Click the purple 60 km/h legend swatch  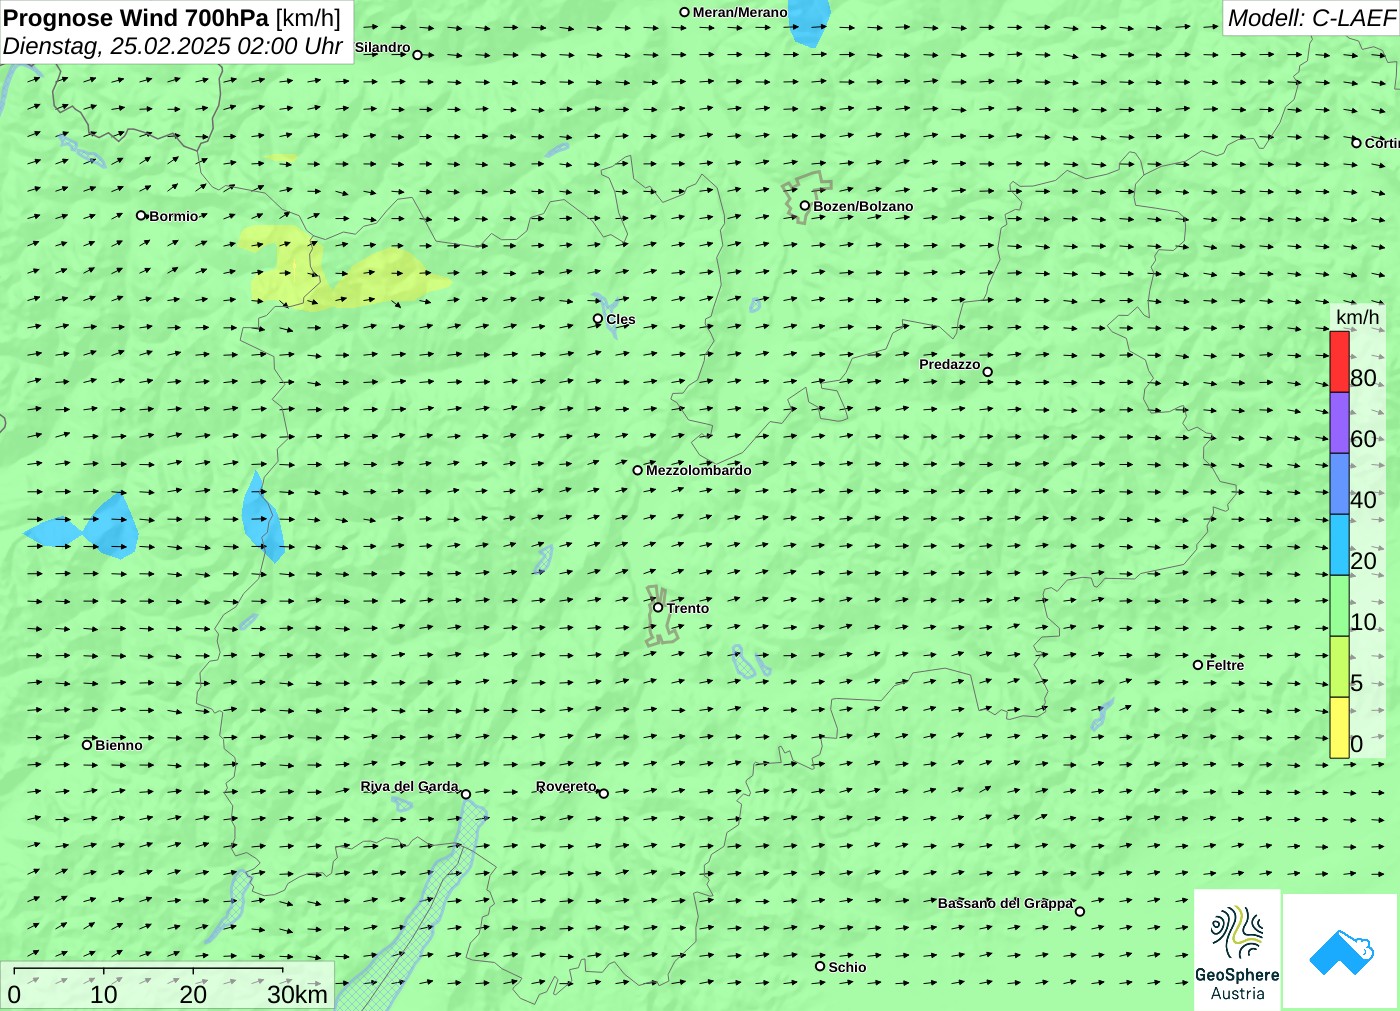pyautogui.click(x=1339, y=423)
